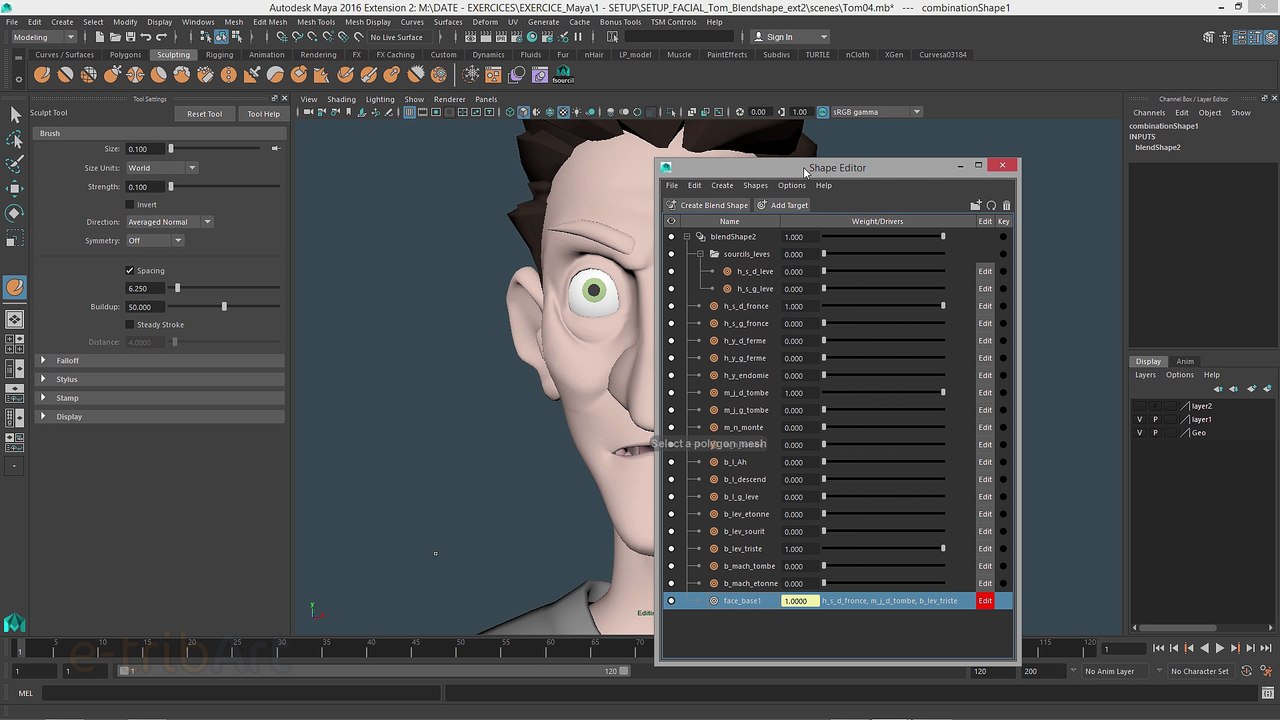Click Edit button for h_s_g_fronce
Screen dimensions: 1280x720
click(985, 324)
